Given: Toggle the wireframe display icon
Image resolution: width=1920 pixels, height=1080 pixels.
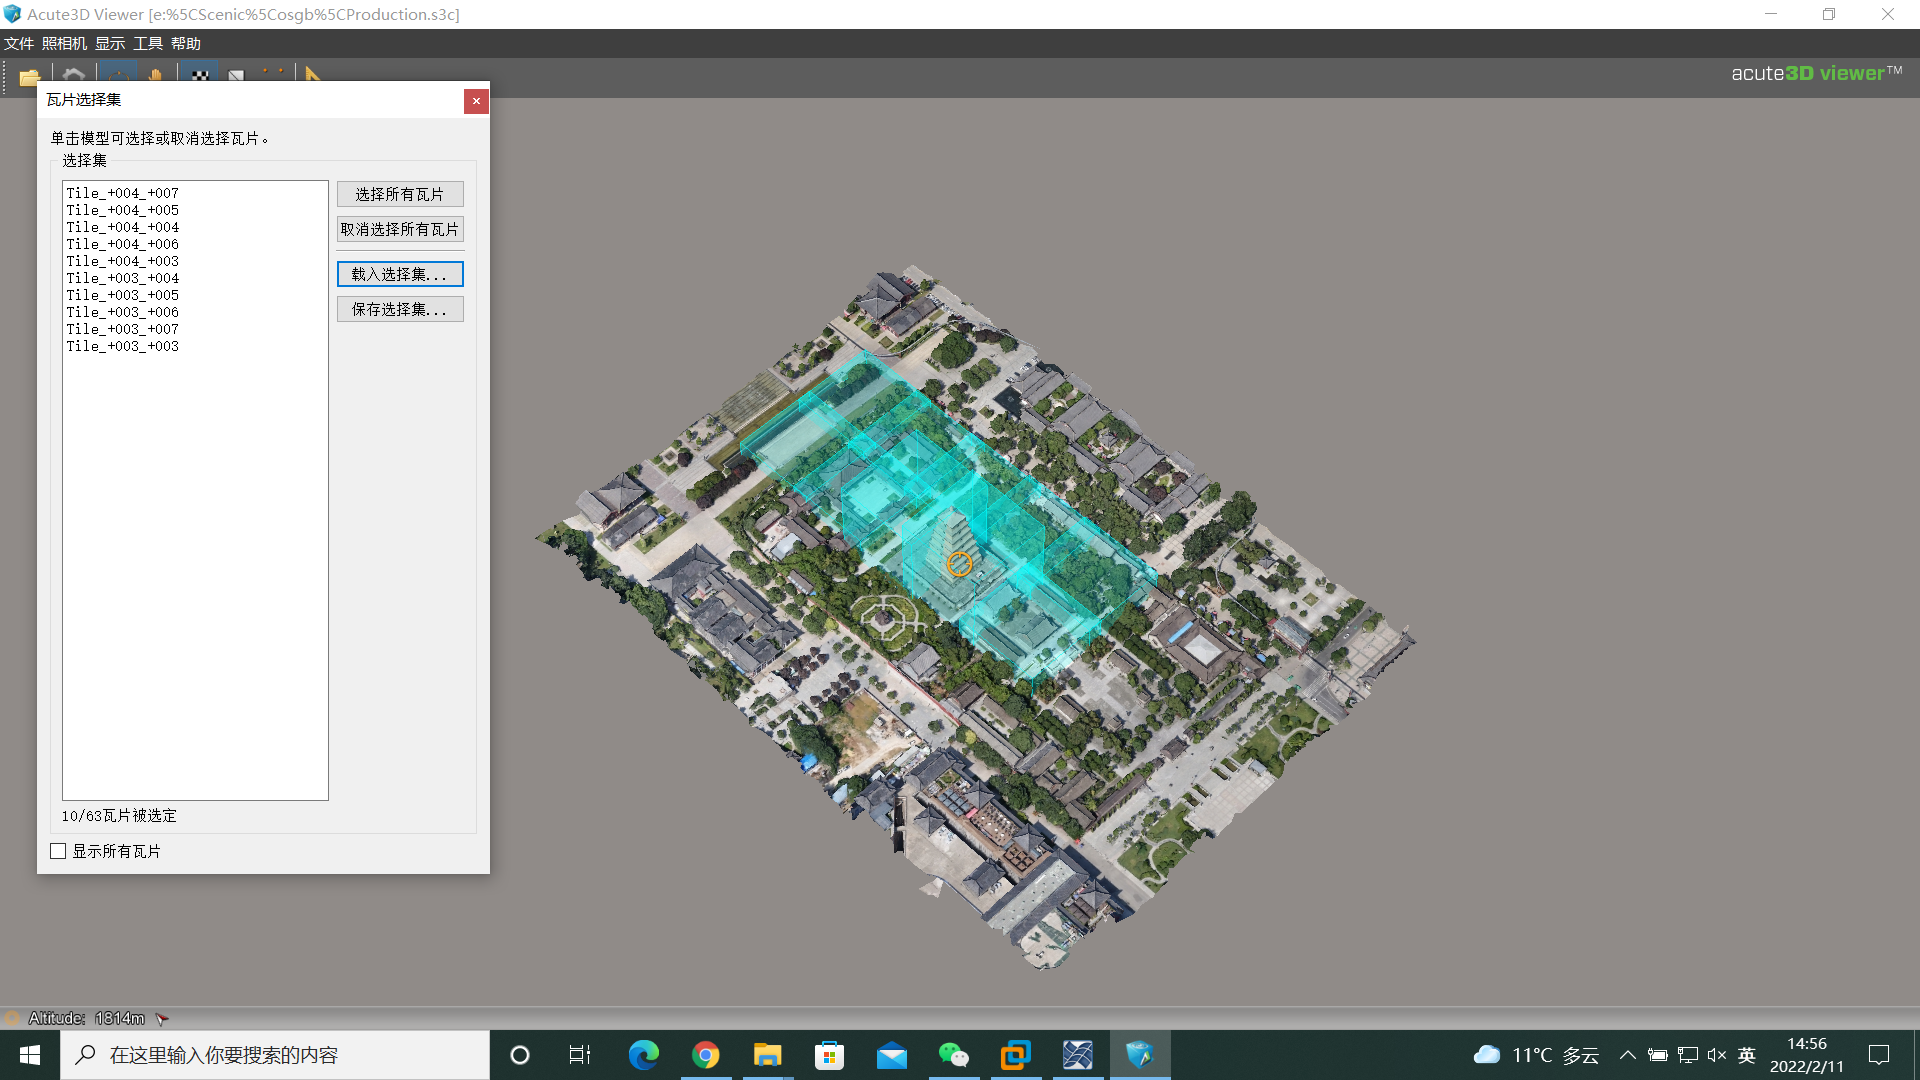Looking at the screenshot, I should coord(236,75).
